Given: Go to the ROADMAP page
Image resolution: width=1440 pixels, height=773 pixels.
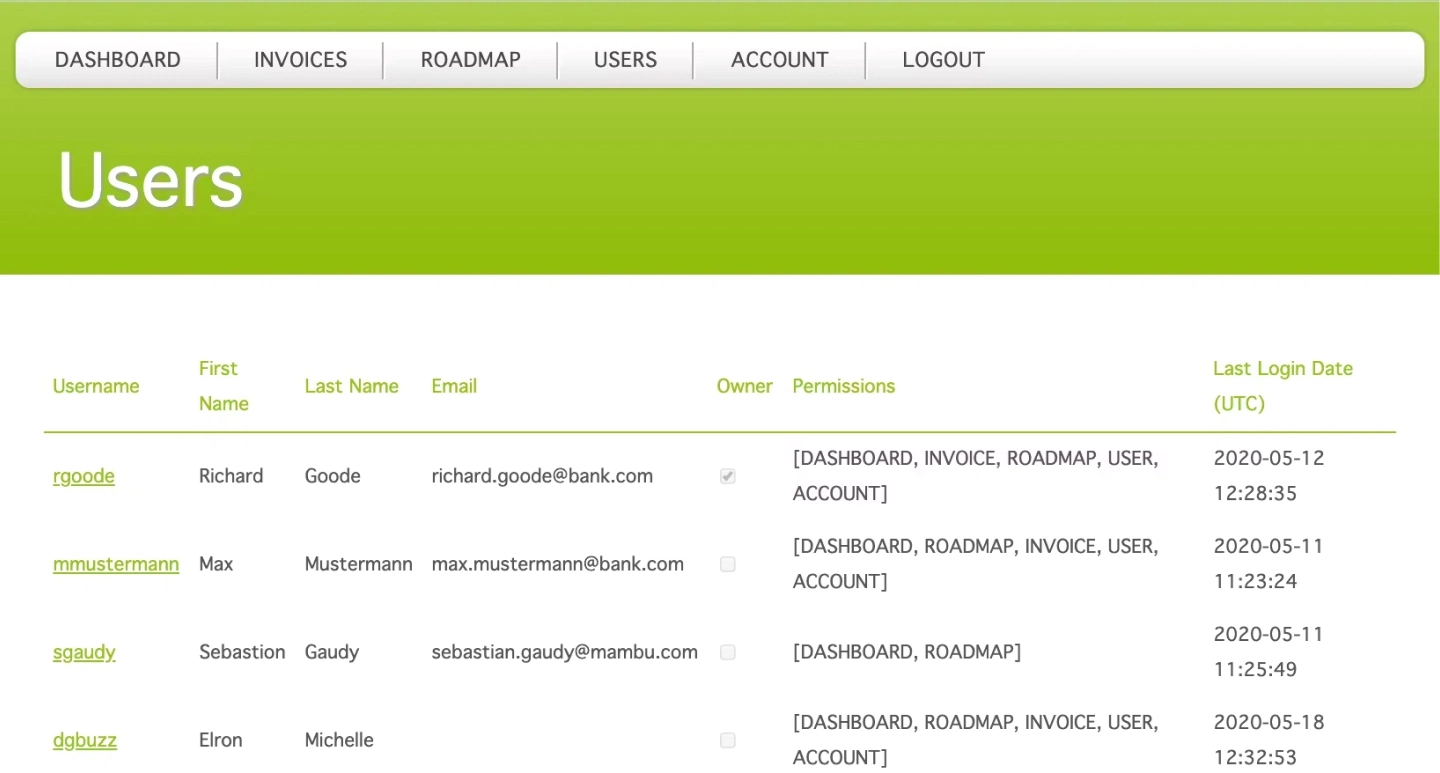Looking at the screenshot, I should point(470,59).
